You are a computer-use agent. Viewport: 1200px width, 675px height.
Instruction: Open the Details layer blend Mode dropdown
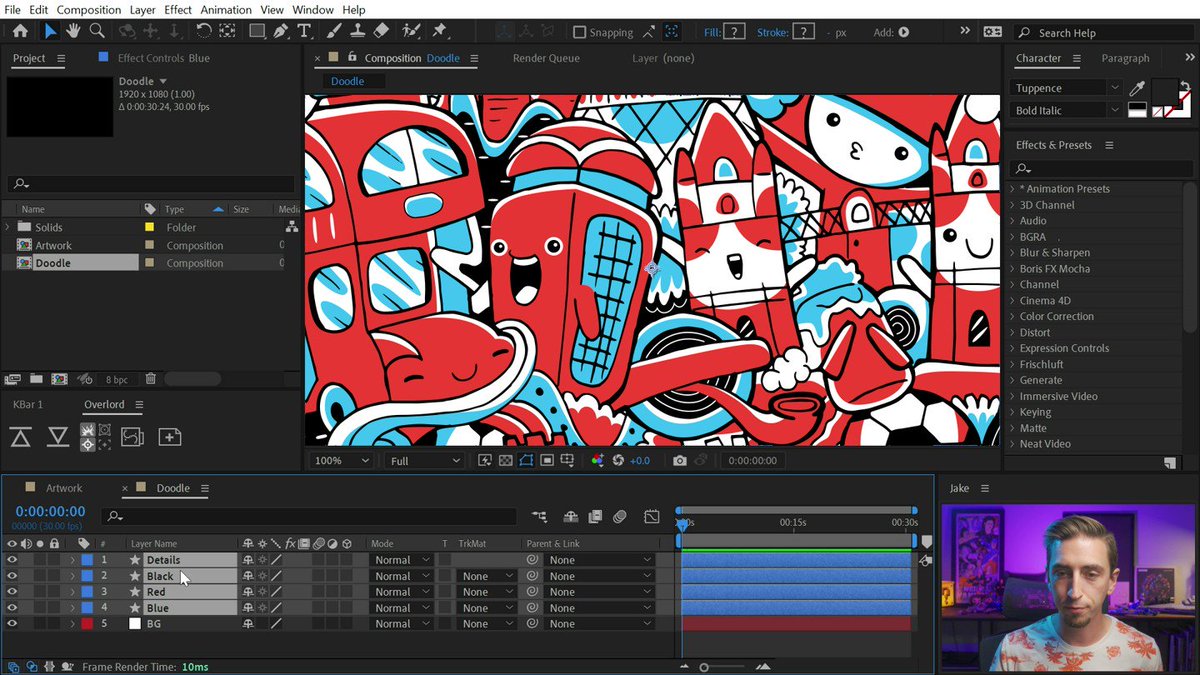pyautogui.click(x=402, y=560)
